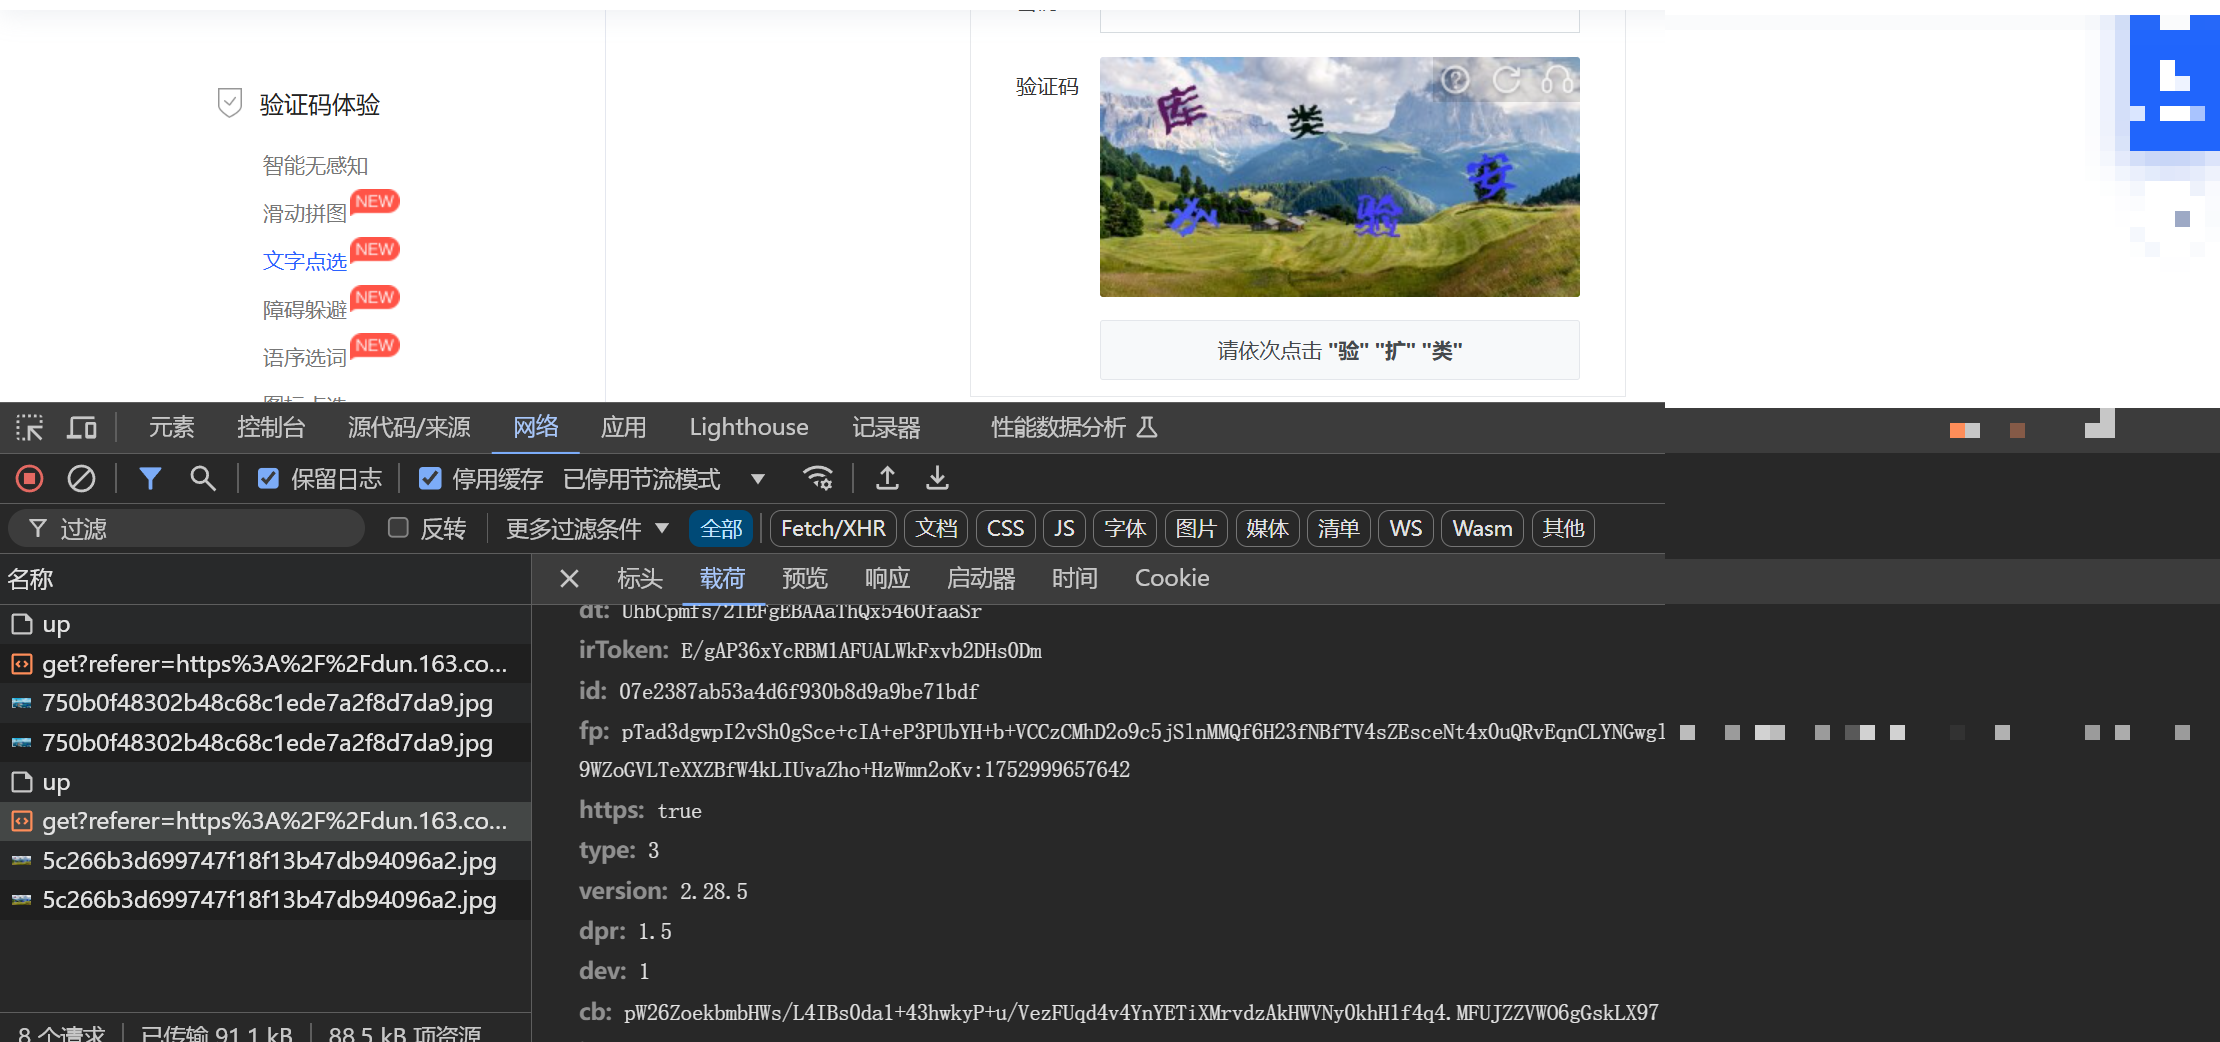This screenshot has width=2220, height=1042.
Task: Select 滑动拼图 in the sidebar
Action: click(x=304, y=213)
